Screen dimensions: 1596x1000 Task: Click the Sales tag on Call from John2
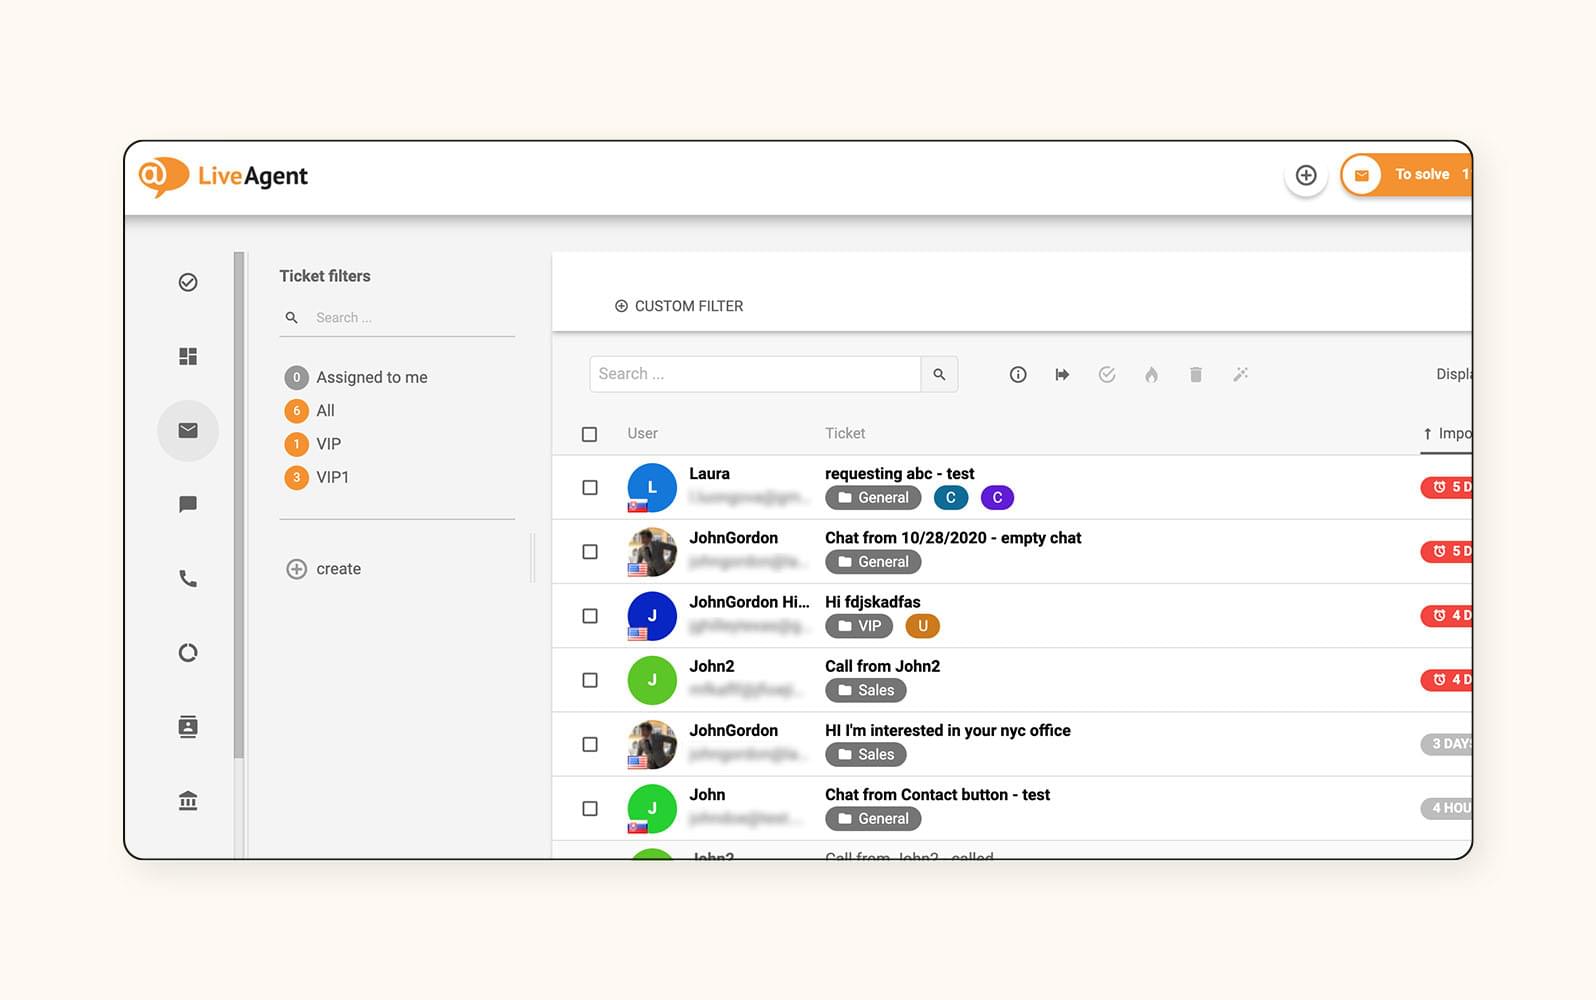pyautogui.click(x=866, y=690)
